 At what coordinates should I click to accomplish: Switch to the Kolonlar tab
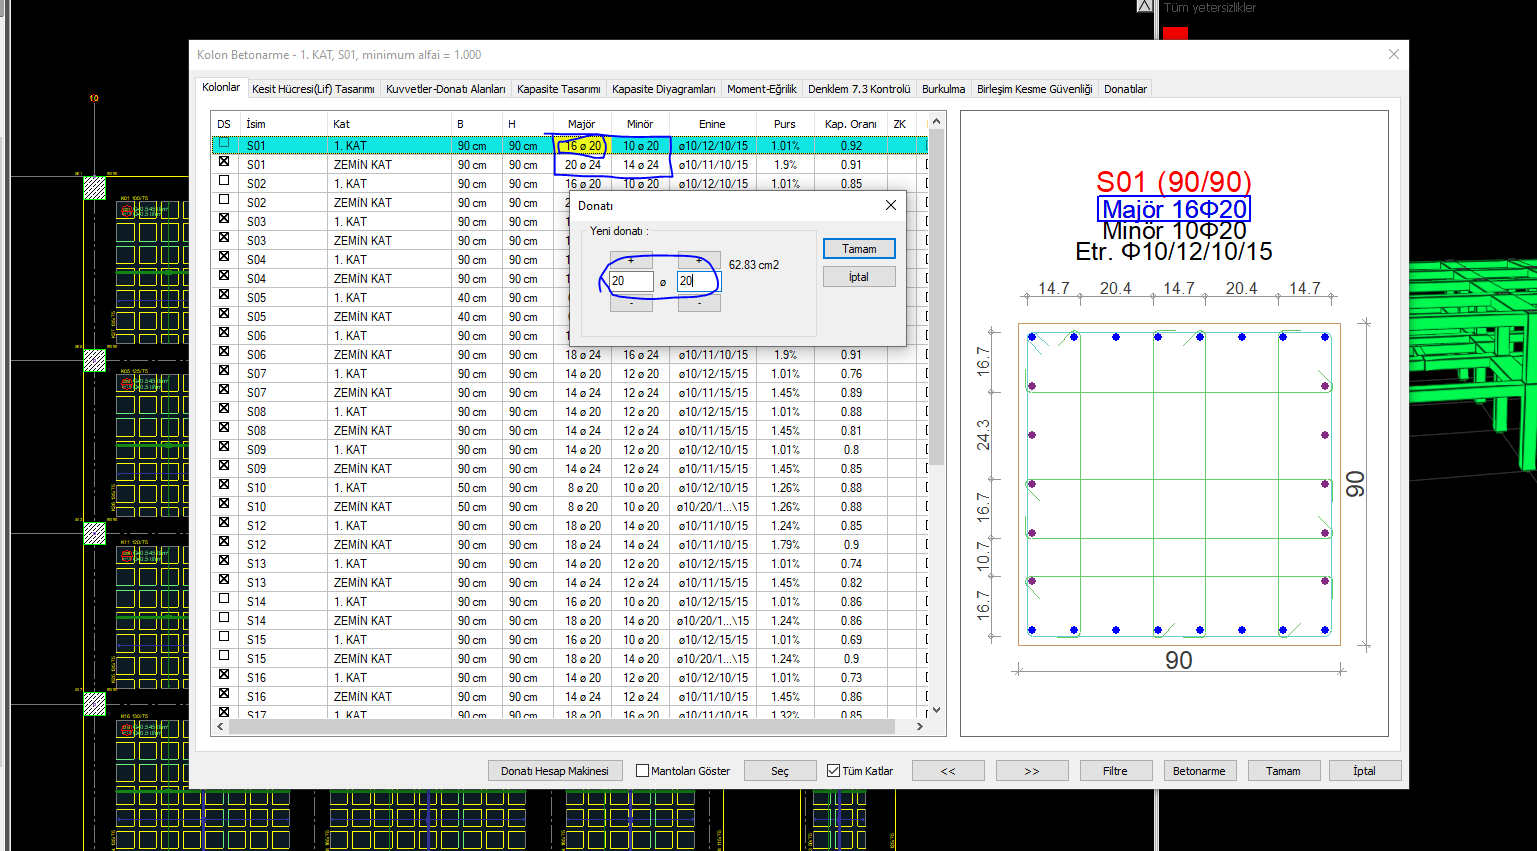tap(221, 87)
